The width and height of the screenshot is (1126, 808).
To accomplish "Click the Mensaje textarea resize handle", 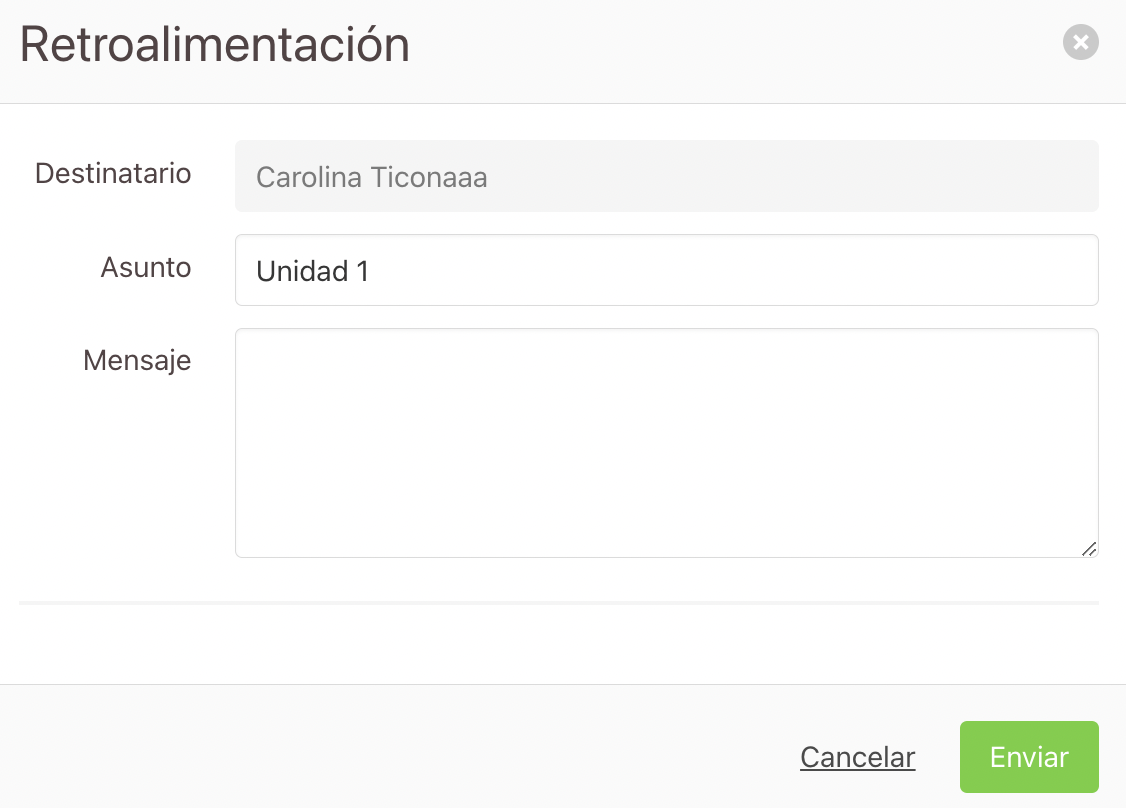I will 1089,549.
